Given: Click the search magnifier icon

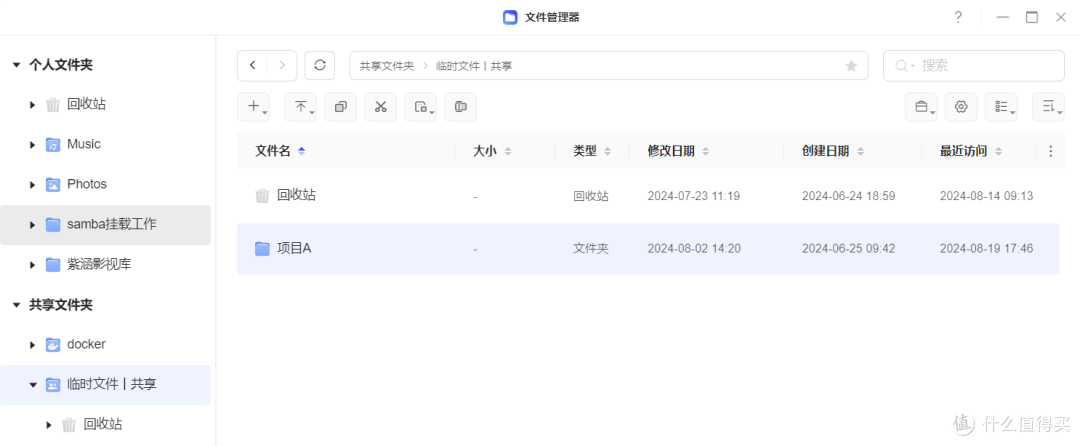Looking at the screenshot, I should pos(901,66).
